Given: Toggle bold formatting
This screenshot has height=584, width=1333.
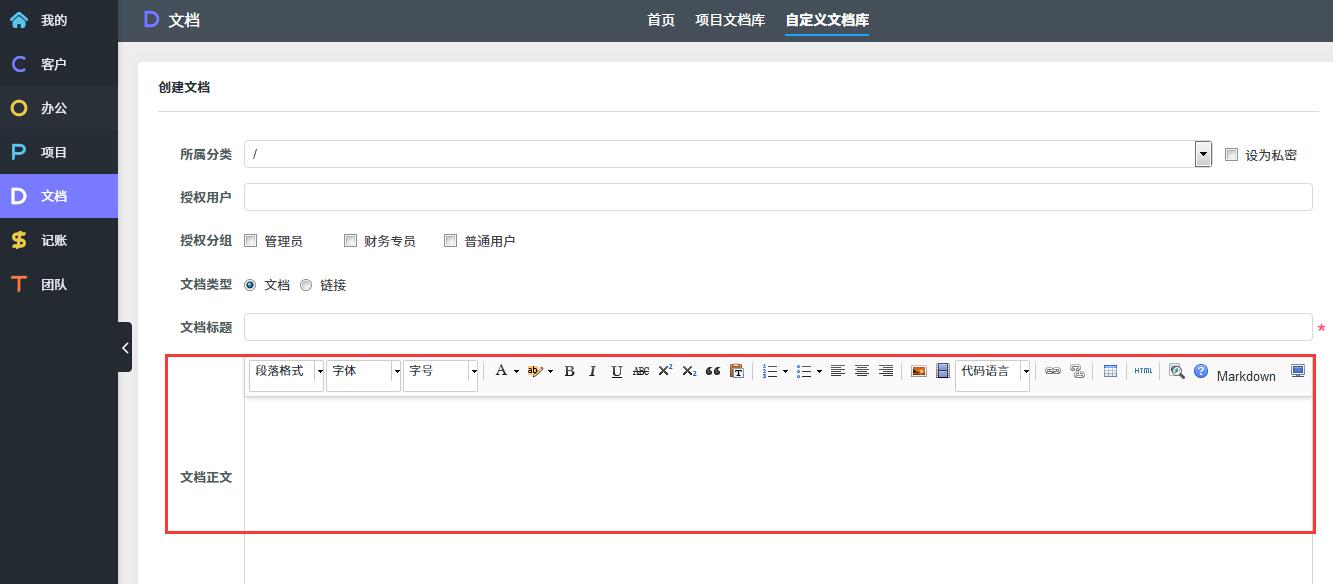Looking at the screenshot, I should pyautogui.click(x=569, y=371).
